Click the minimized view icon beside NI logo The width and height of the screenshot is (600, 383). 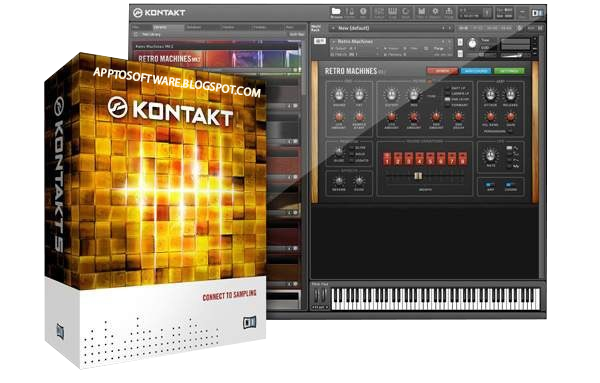522,13
